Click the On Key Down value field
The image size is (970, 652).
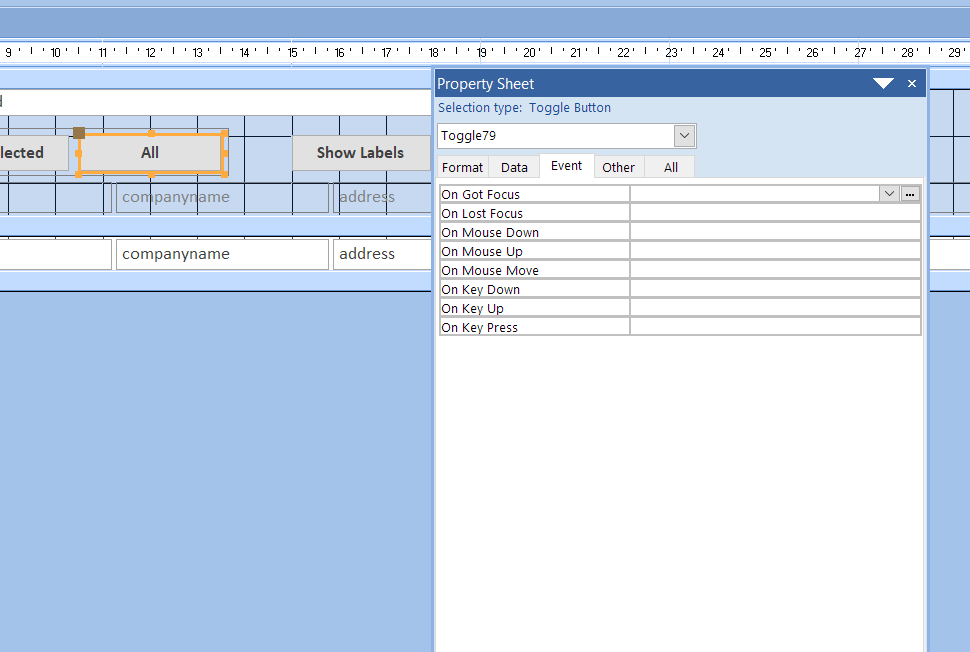click(x=775, y=290)
